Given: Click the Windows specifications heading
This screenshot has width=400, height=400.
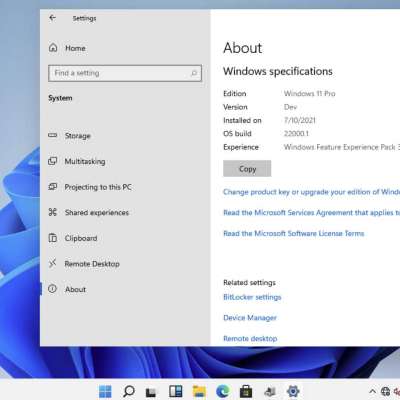Looking at the screenshot, I should click(278, 71).
